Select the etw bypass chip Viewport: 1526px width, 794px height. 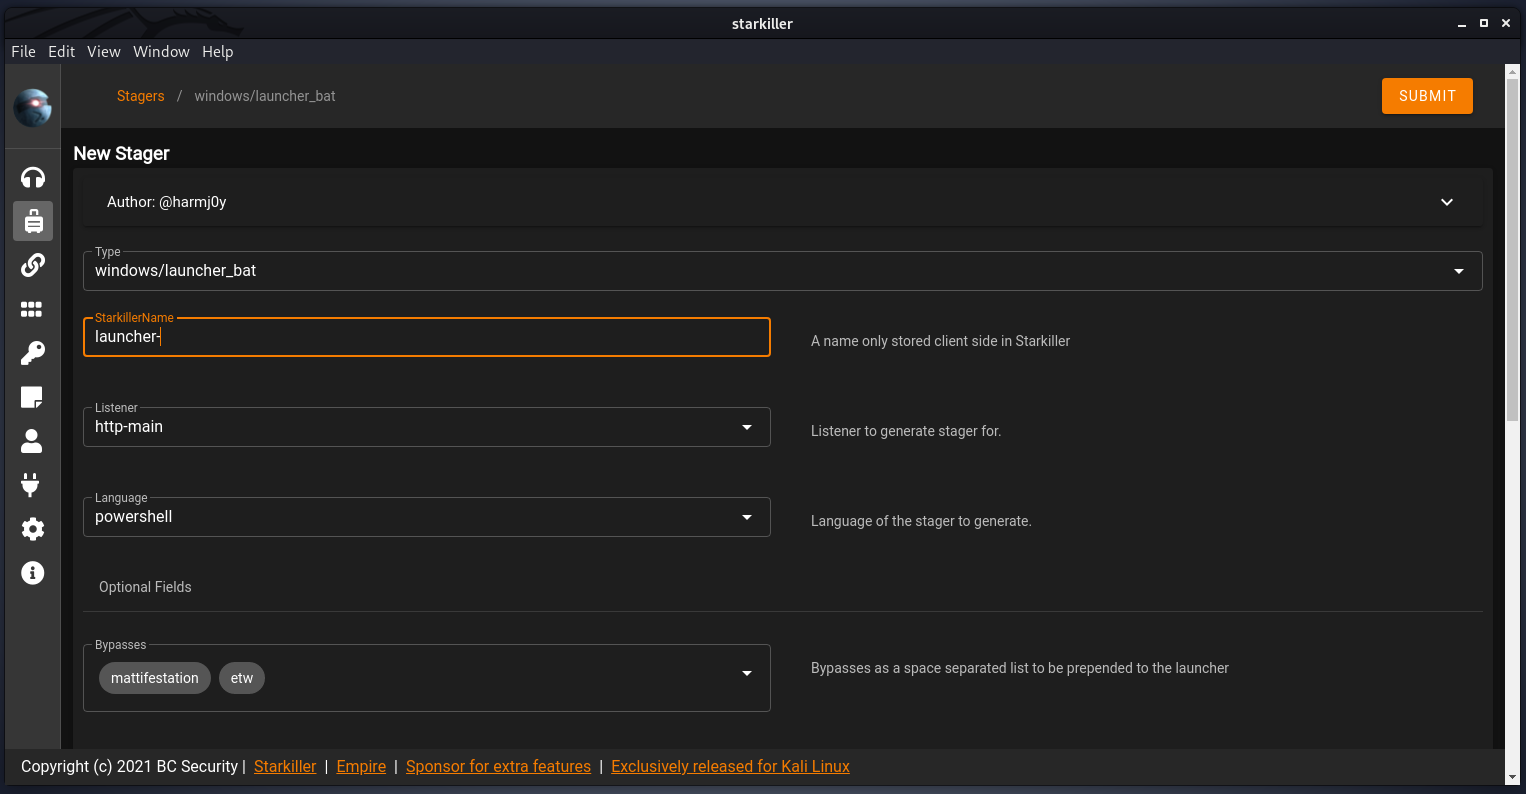click(x=242, y=678)
